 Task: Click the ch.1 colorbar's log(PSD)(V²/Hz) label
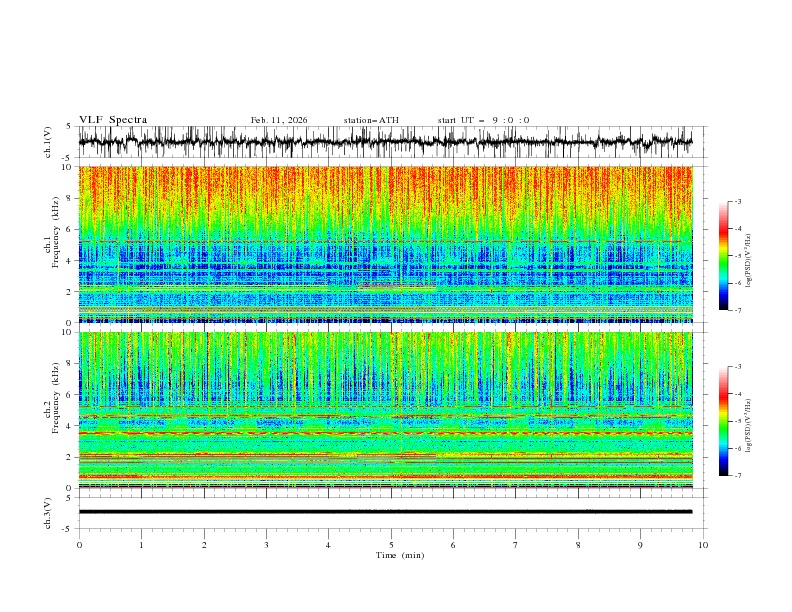pyautogui.click(x=748, y=261)
